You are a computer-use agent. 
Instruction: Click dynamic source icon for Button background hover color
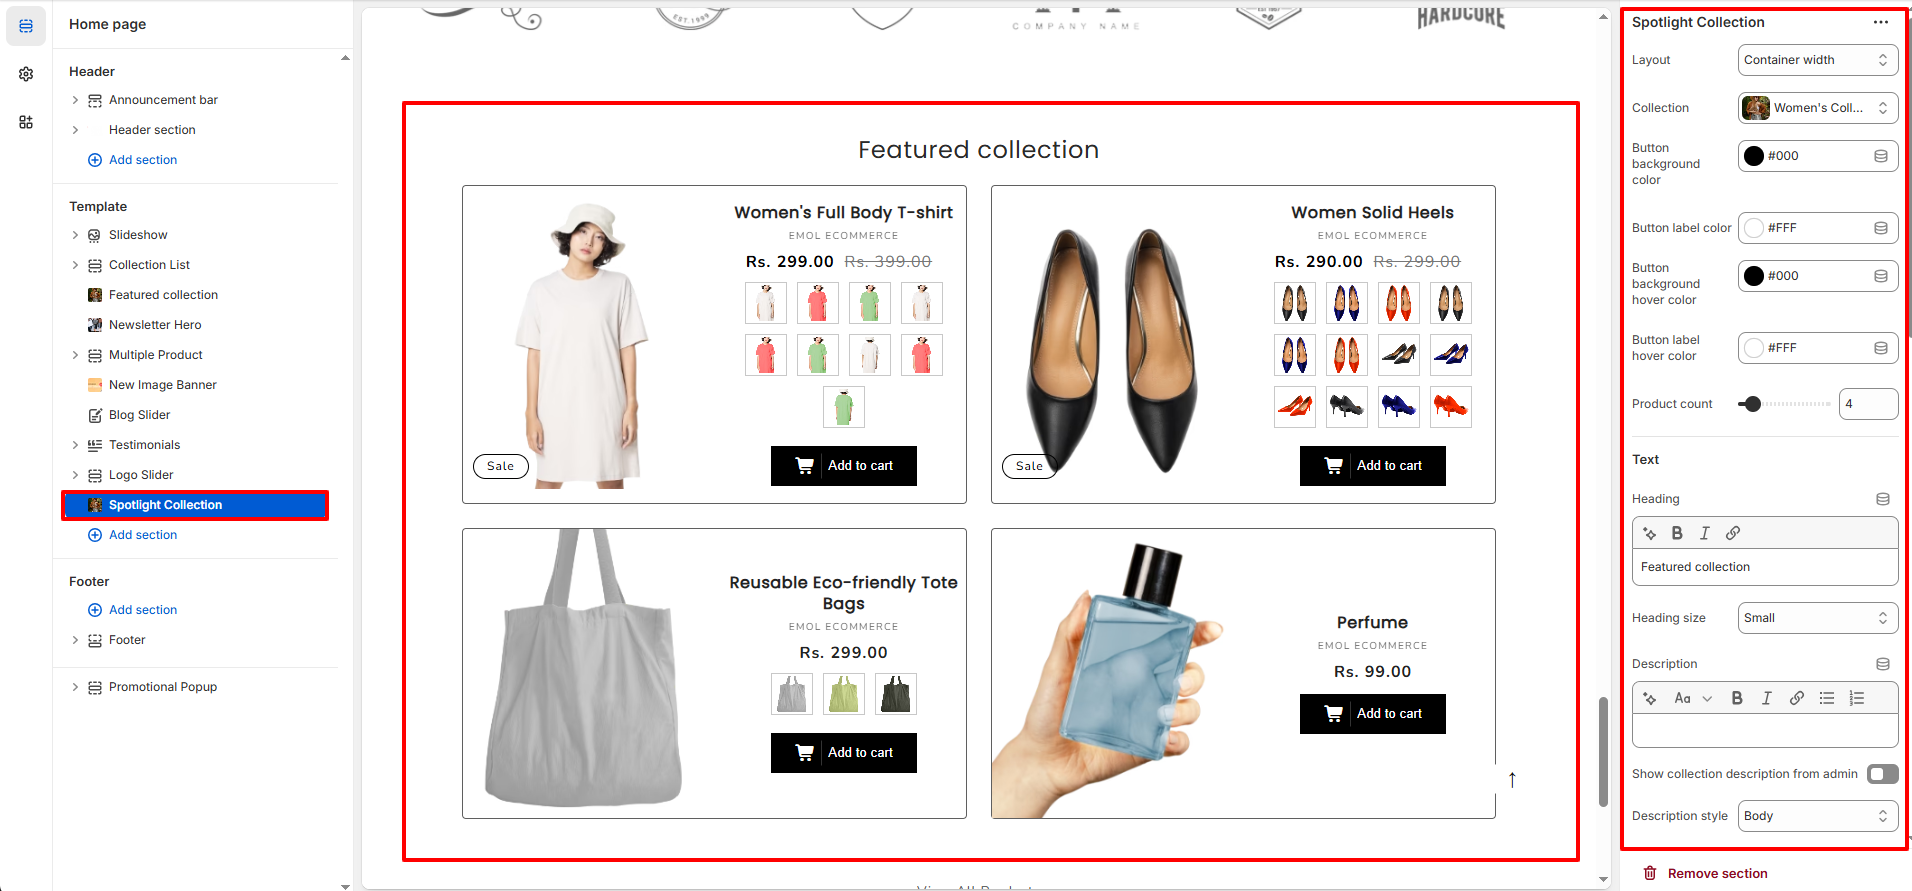(1881, 276)
